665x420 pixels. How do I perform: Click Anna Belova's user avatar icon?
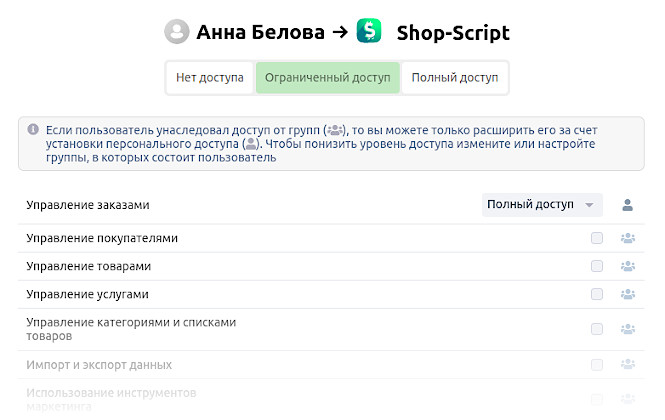coord(177,32)
